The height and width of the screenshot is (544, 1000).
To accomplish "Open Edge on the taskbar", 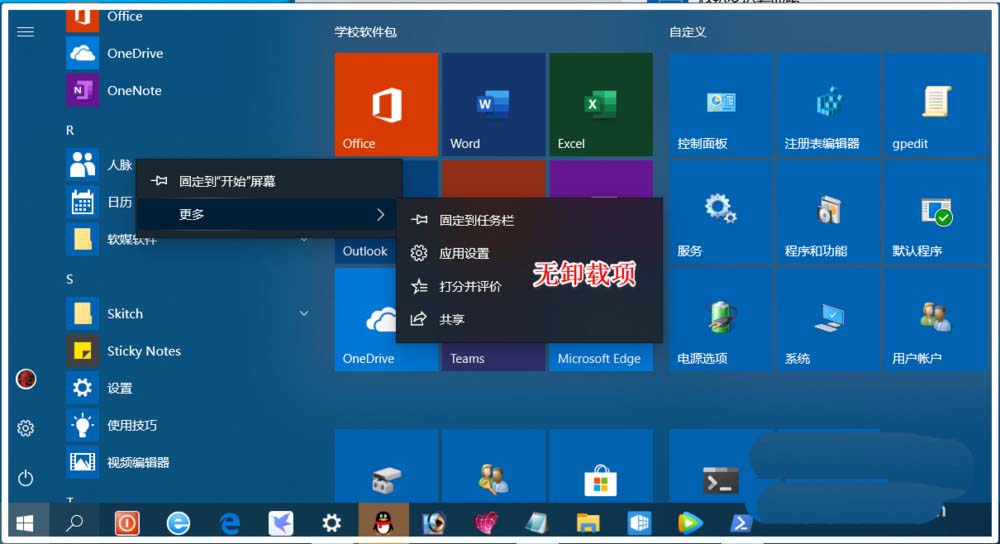I will click(230, 523).
